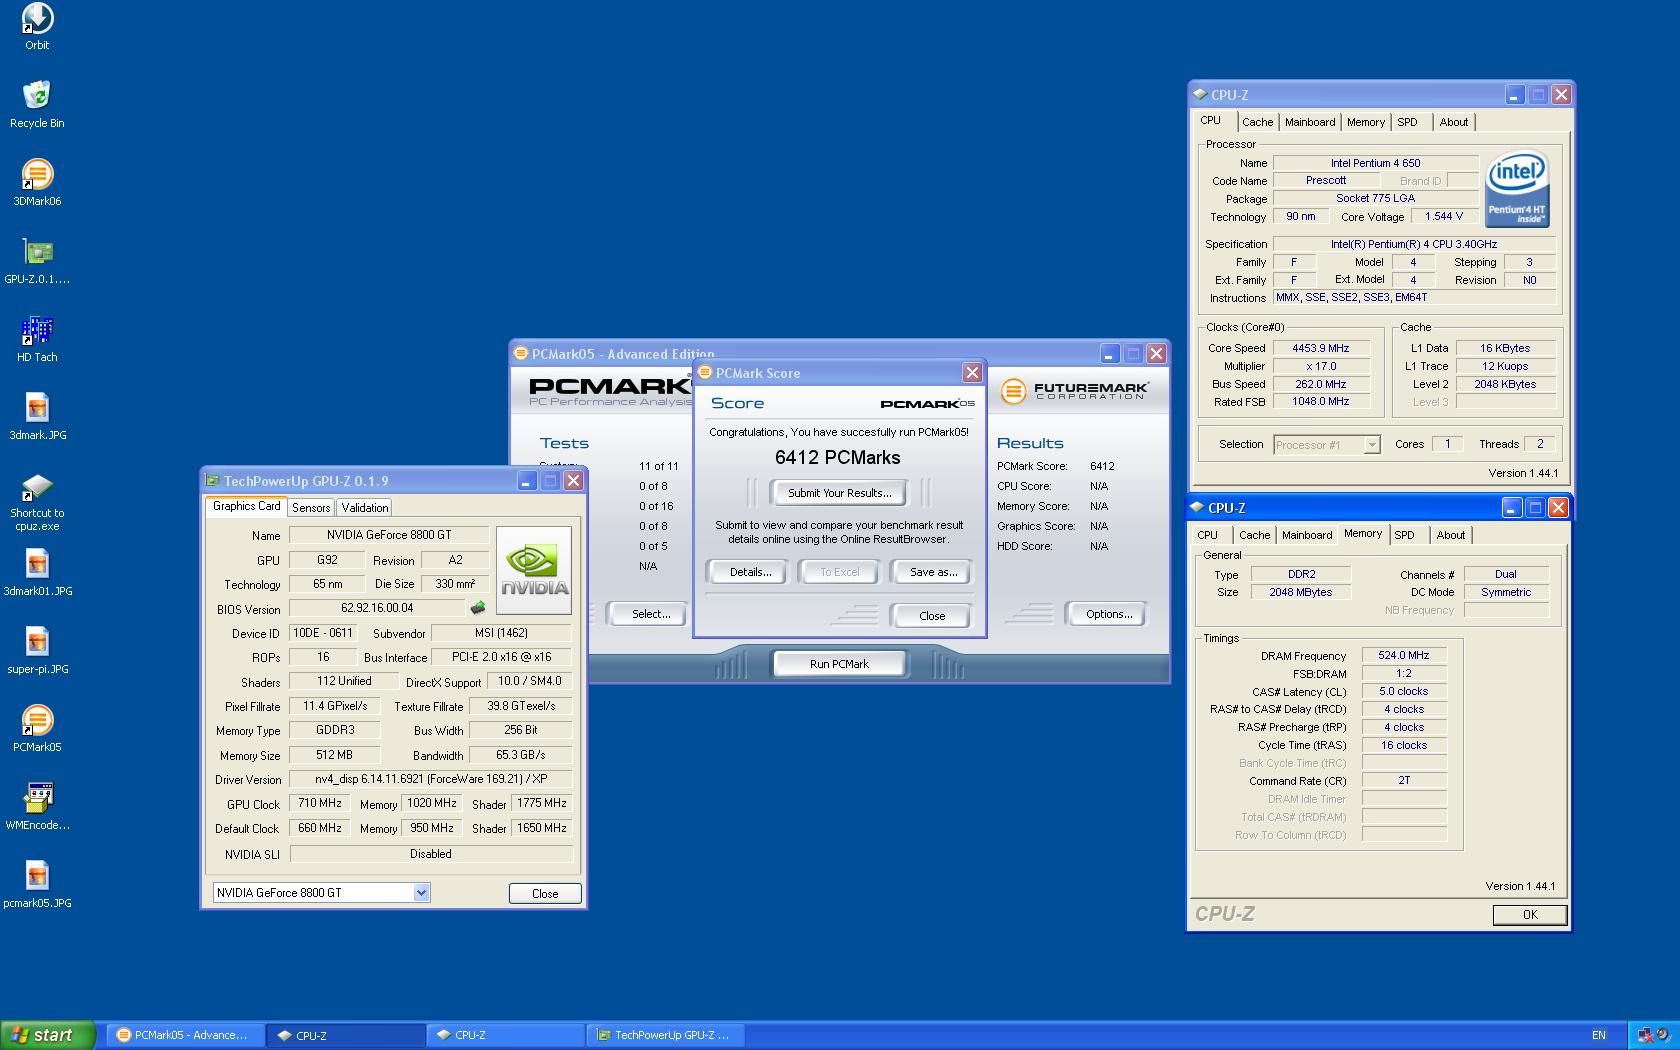Screen dimensions: 1680x1050
Task: Click Close button in GPU-Z window
Action: pyautogui.click(x=545, y=894)
